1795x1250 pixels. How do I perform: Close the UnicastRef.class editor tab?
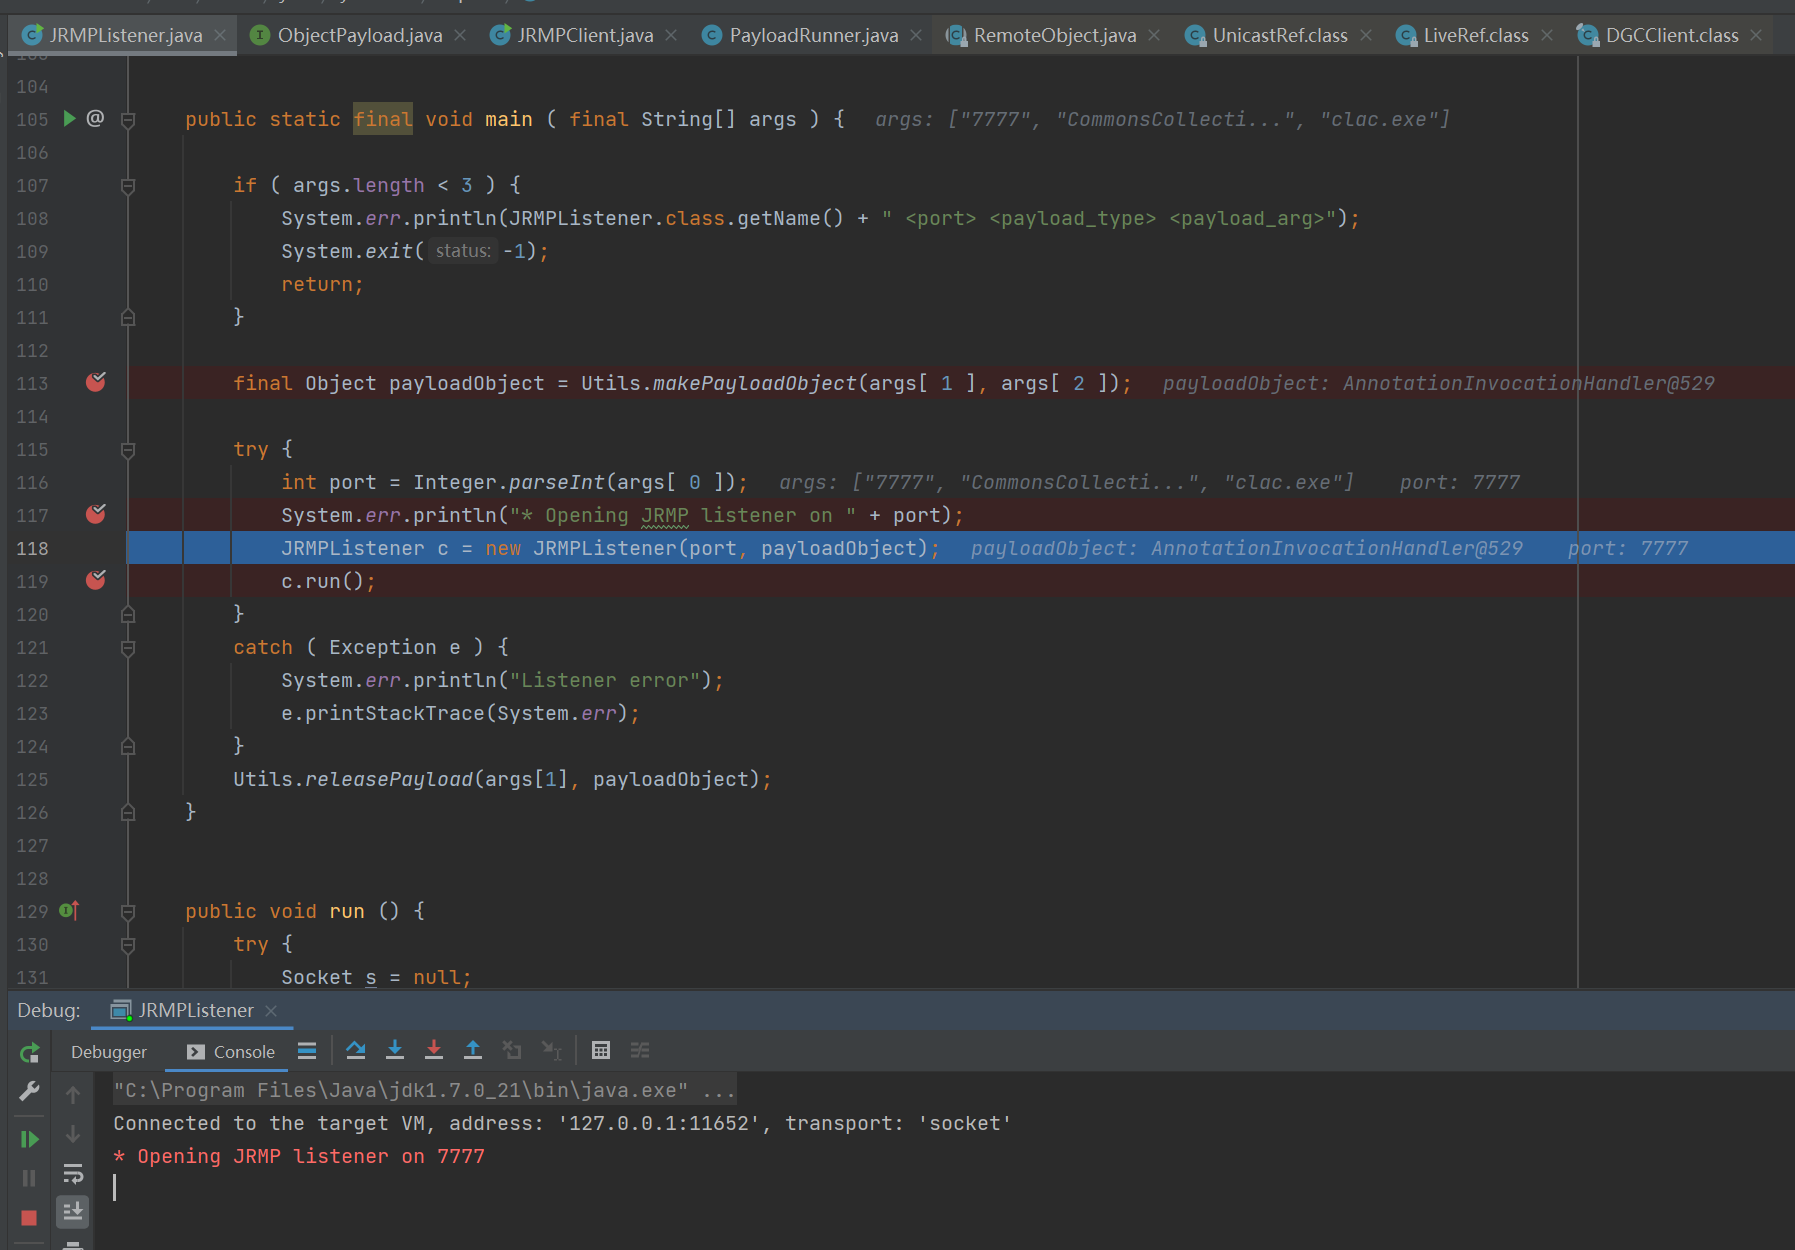tap(1366, 35)
